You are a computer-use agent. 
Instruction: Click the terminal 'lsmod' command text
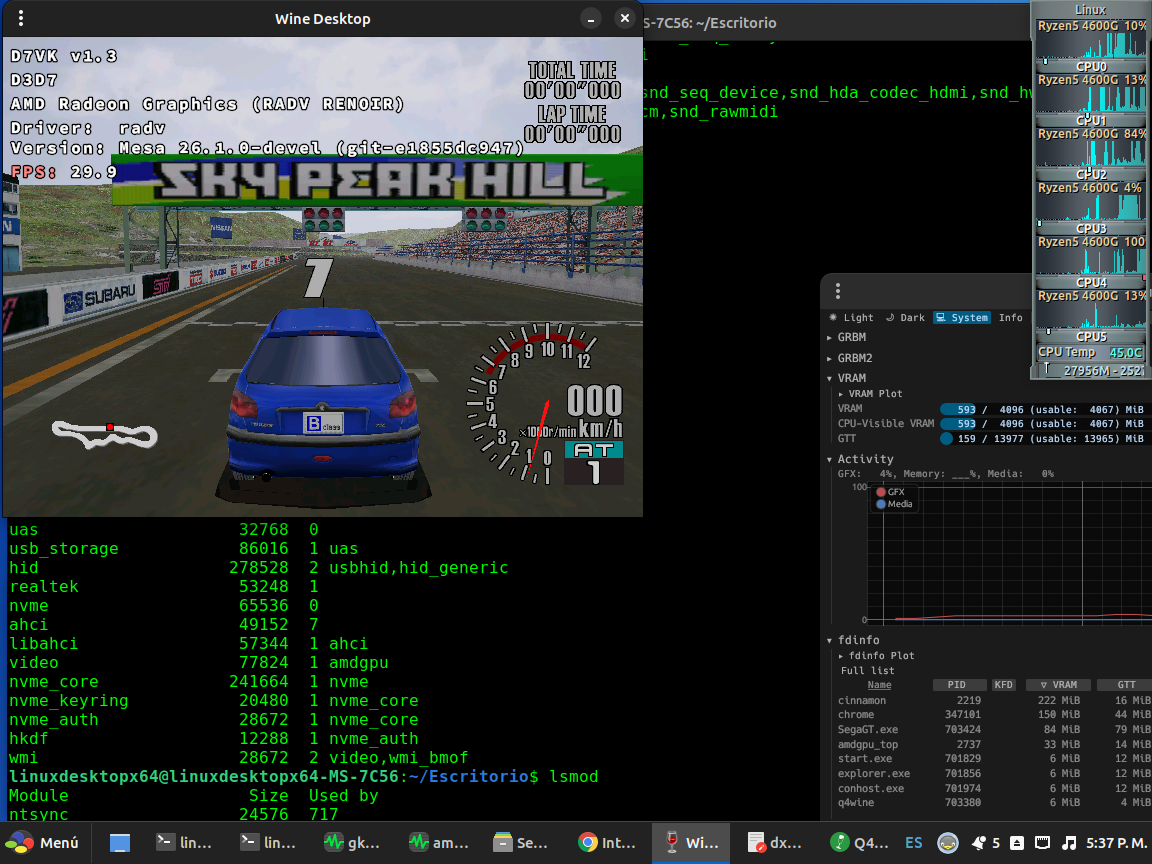(x=574, y=777)
